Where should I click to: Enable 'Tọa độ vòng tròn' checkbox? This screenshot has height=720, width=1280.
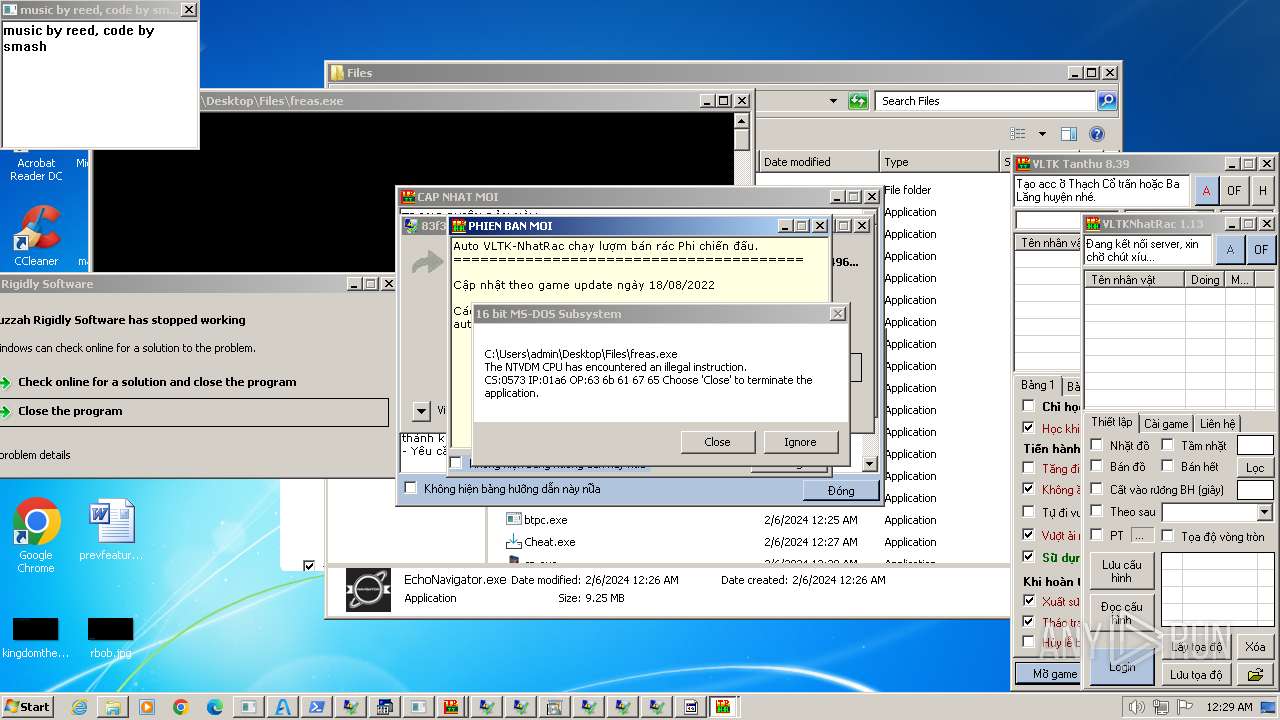[x=1167, y=536]
